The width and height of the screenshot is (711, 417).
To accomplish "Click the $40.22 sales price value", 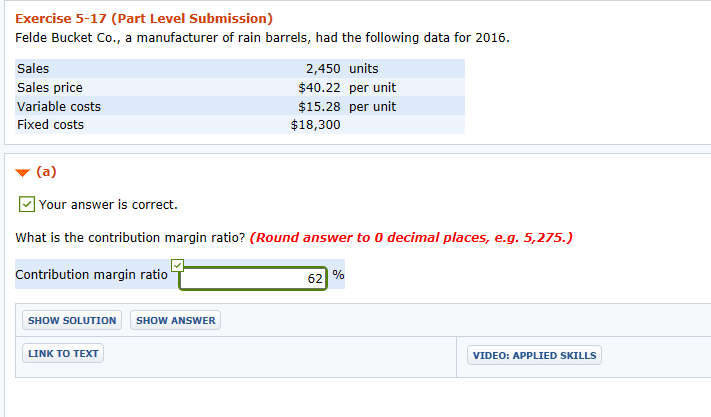I will click(319, 88).
